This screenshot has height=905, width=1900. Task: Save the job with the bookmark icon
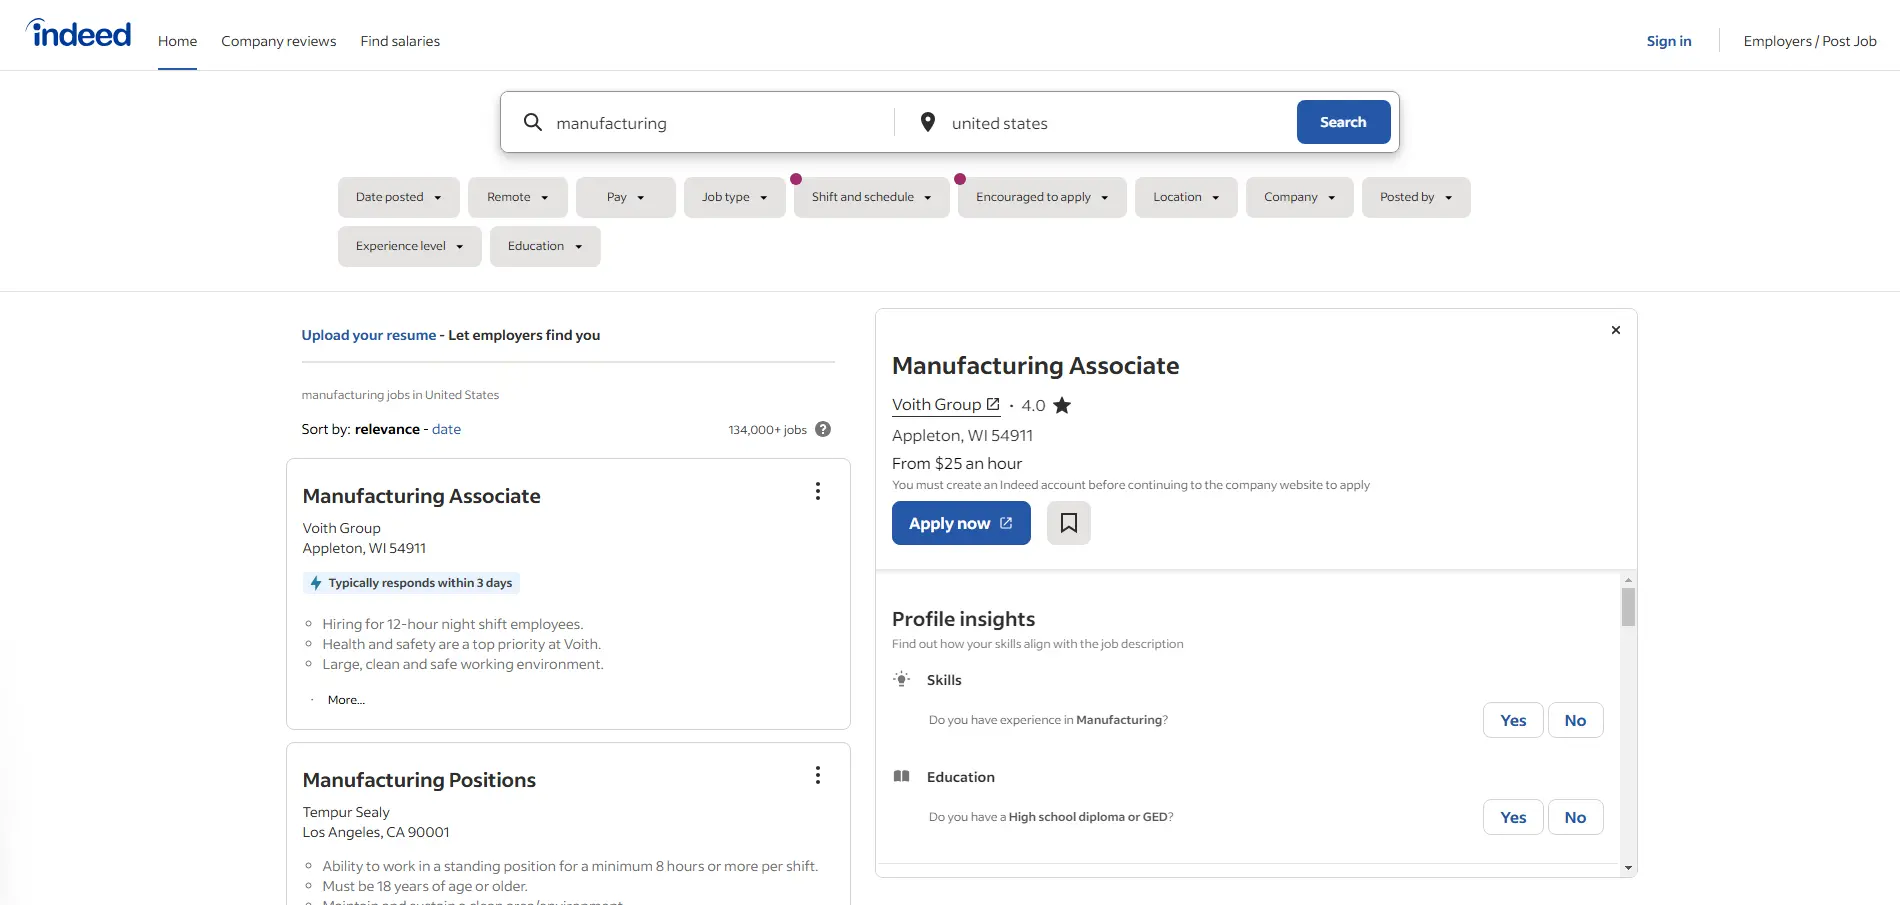(1069, 523)
